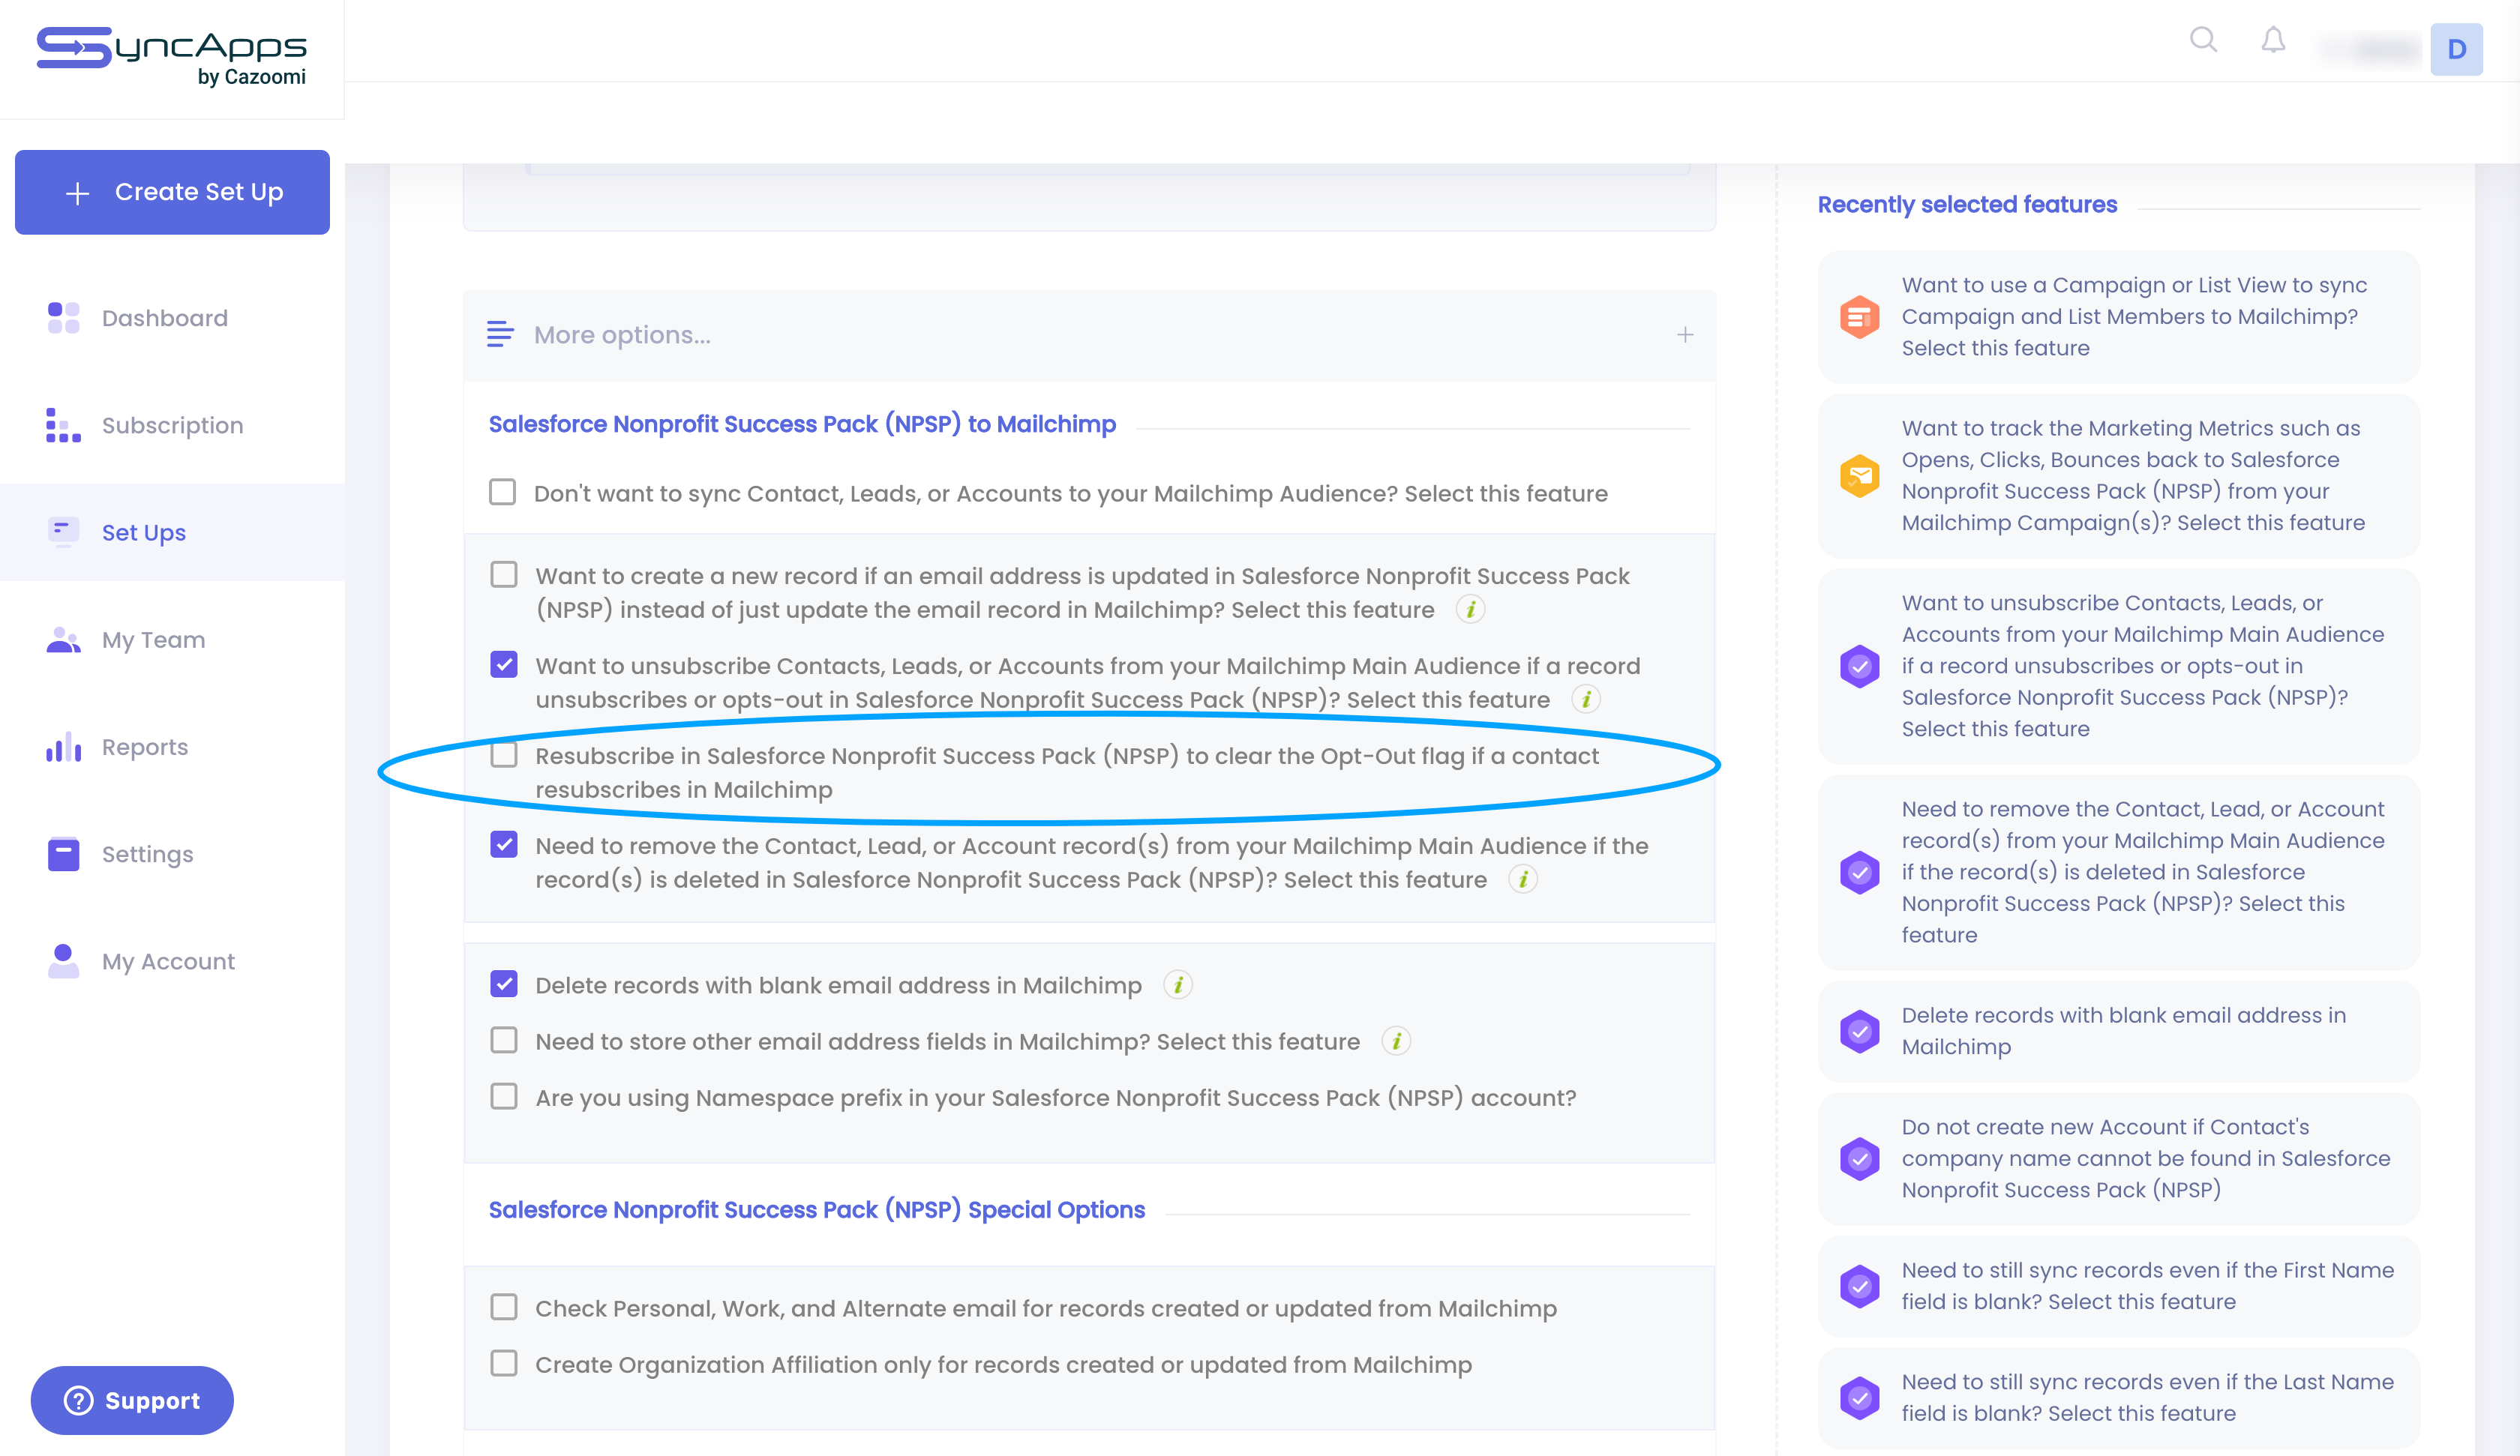The image size is (2520, 1456).
Task: Click the Resubscribe in Salesforce NPSP option text
Action: 1067,773
